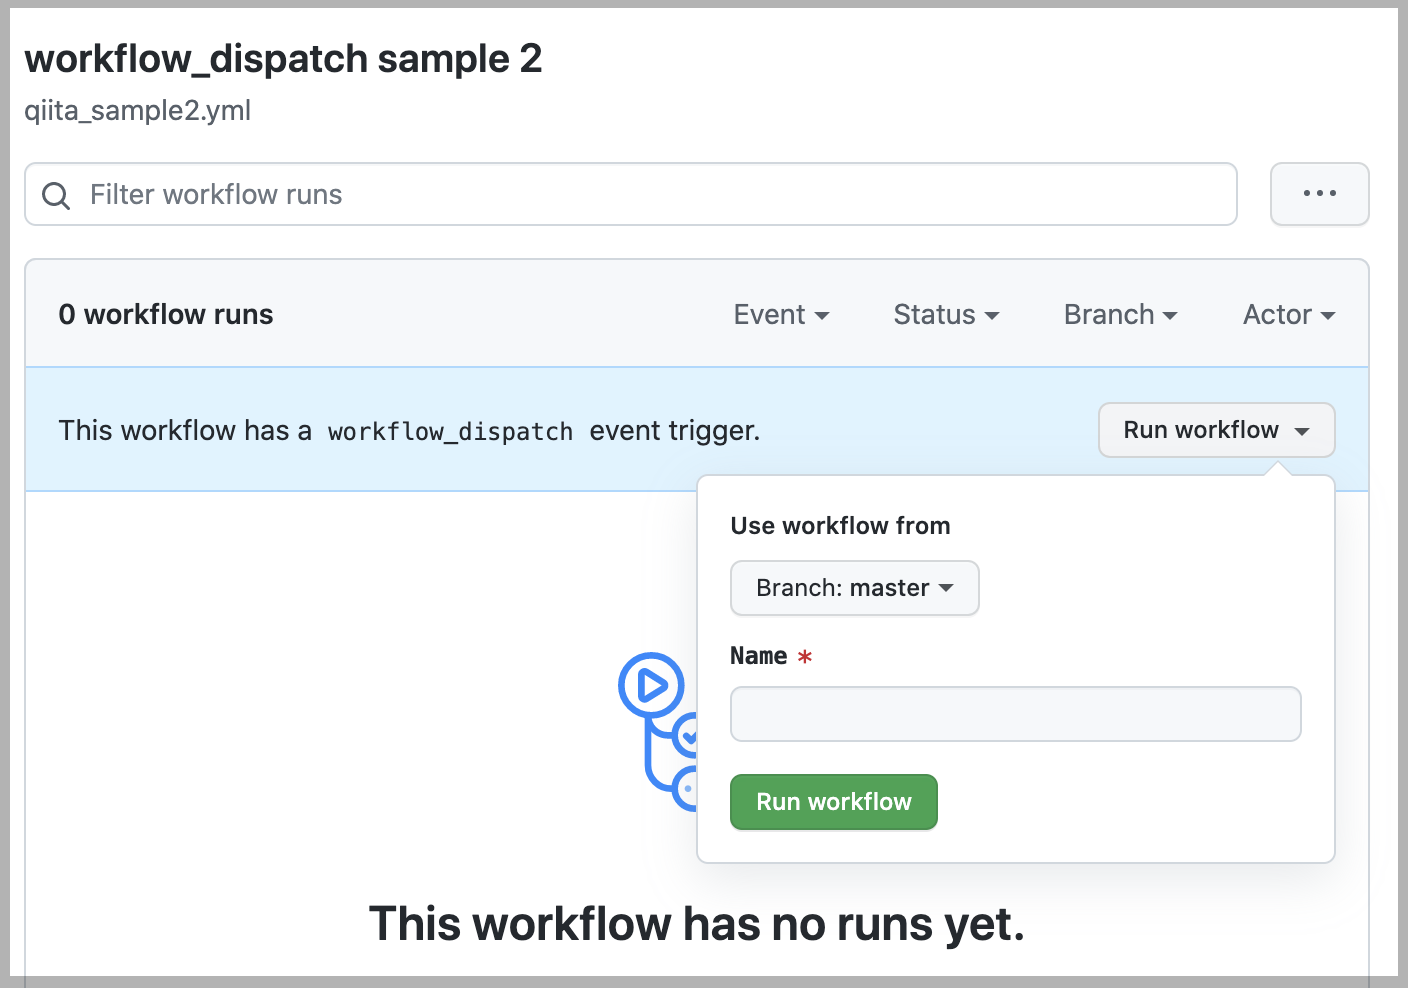Click the Event filter's chevron icon
The height and width of the screenshot is (988, 1408).
coord(823,316)
